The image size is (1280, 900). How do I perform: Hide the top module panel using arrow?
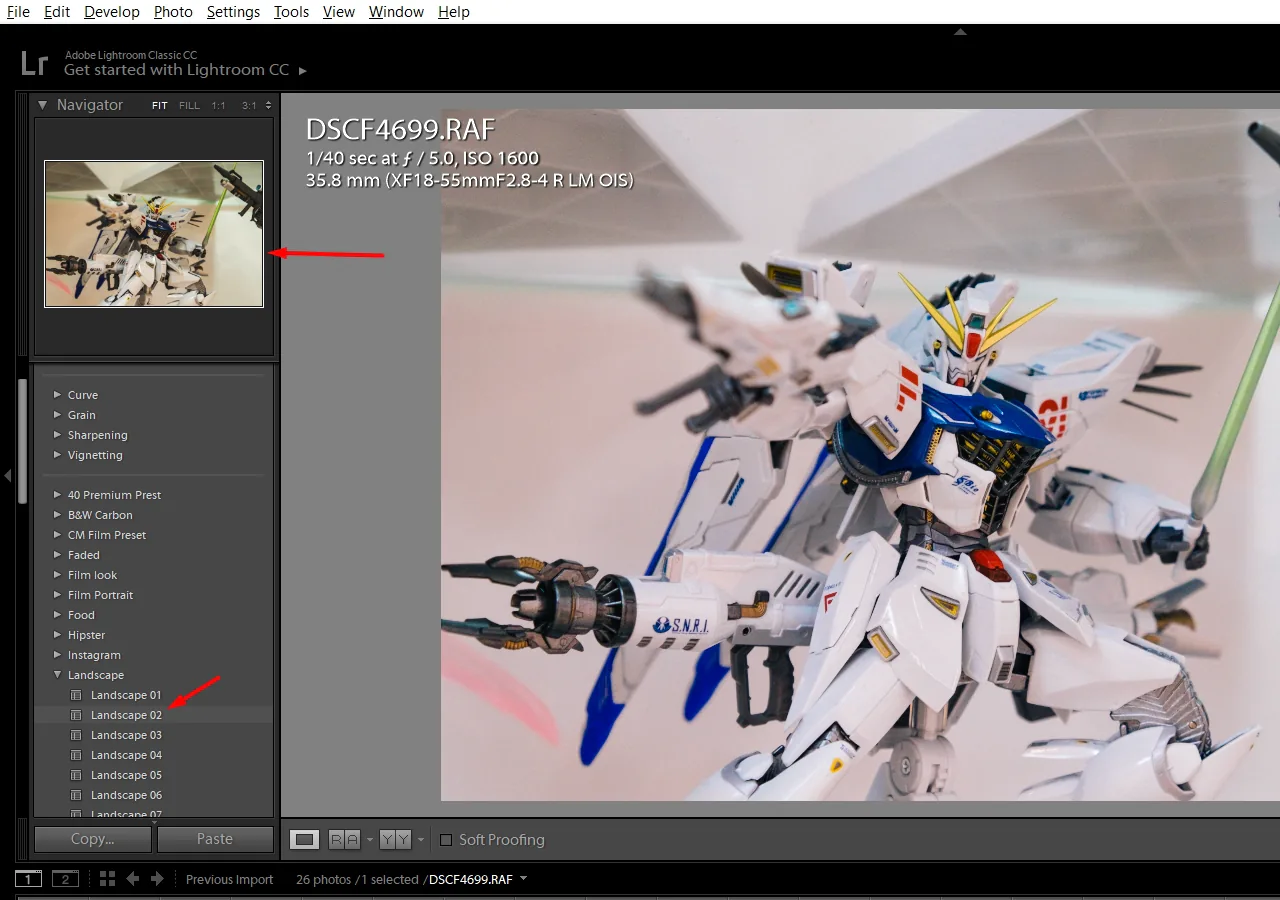pos(960,32)
